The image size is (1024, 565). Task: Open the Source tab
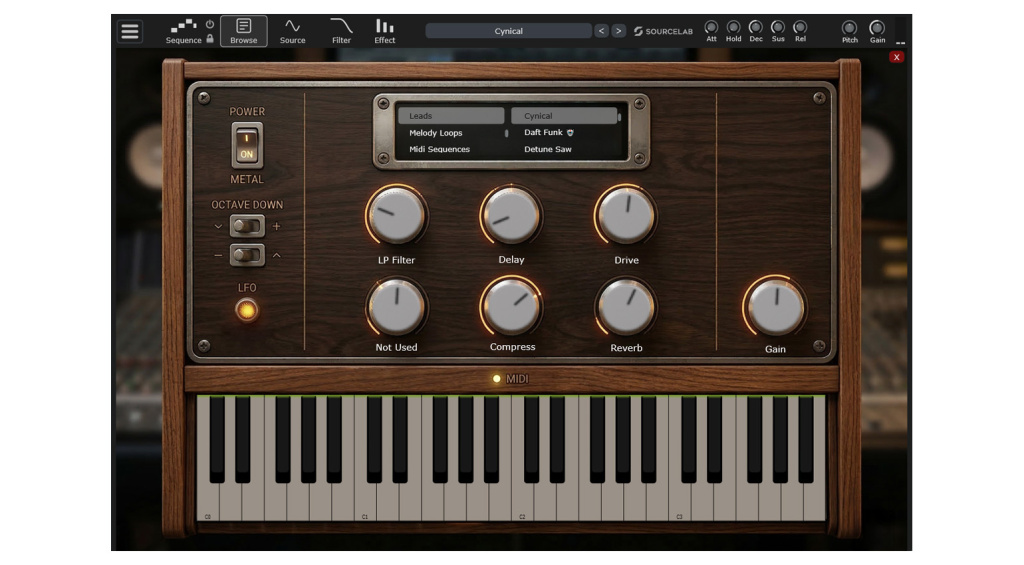[x=293, y=31]
